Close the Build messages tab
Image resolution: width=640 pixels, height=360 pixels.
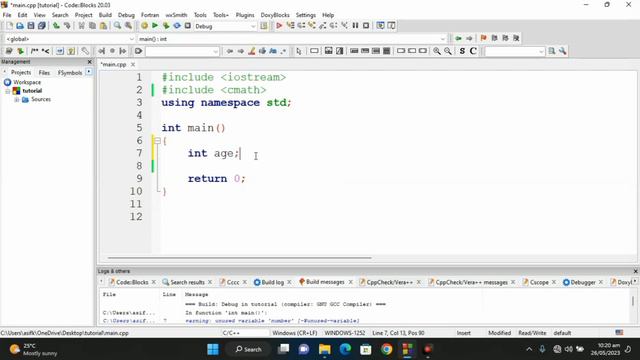350,282
